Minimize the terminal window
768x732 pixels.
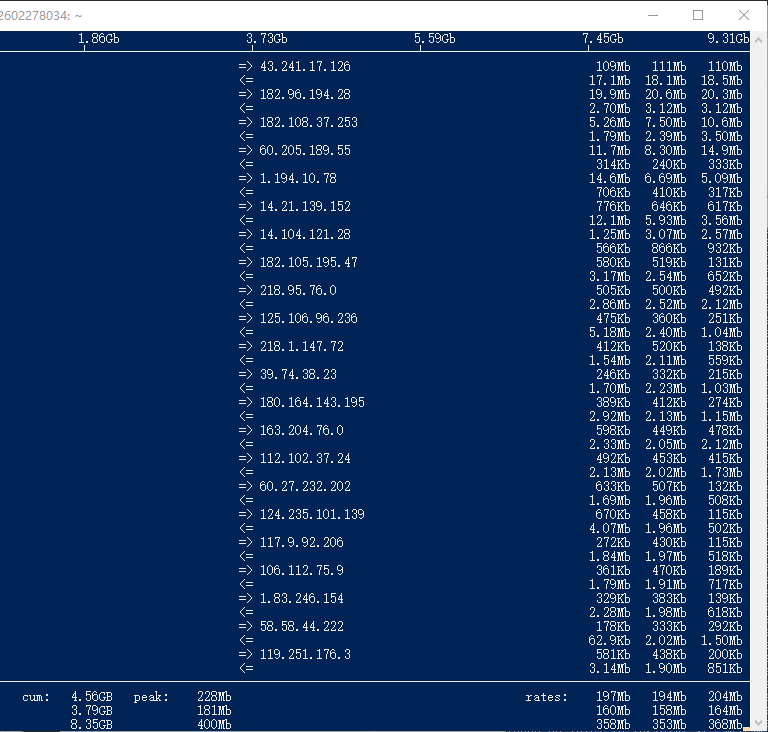point(652,15)
